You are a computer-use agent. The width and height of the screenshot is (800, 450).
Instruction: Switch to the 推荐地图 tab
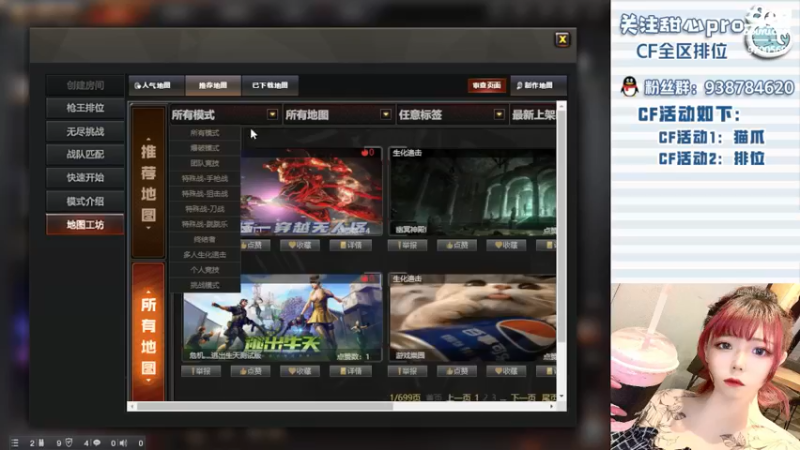213,85
